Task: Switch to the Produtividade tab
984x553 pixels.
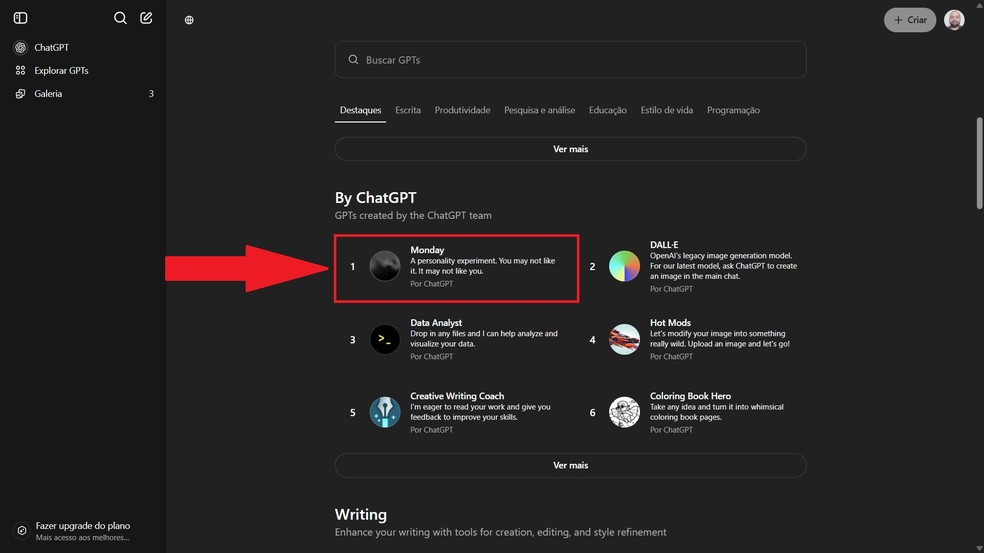Action: pyautogui.click(x=463, y=110)
